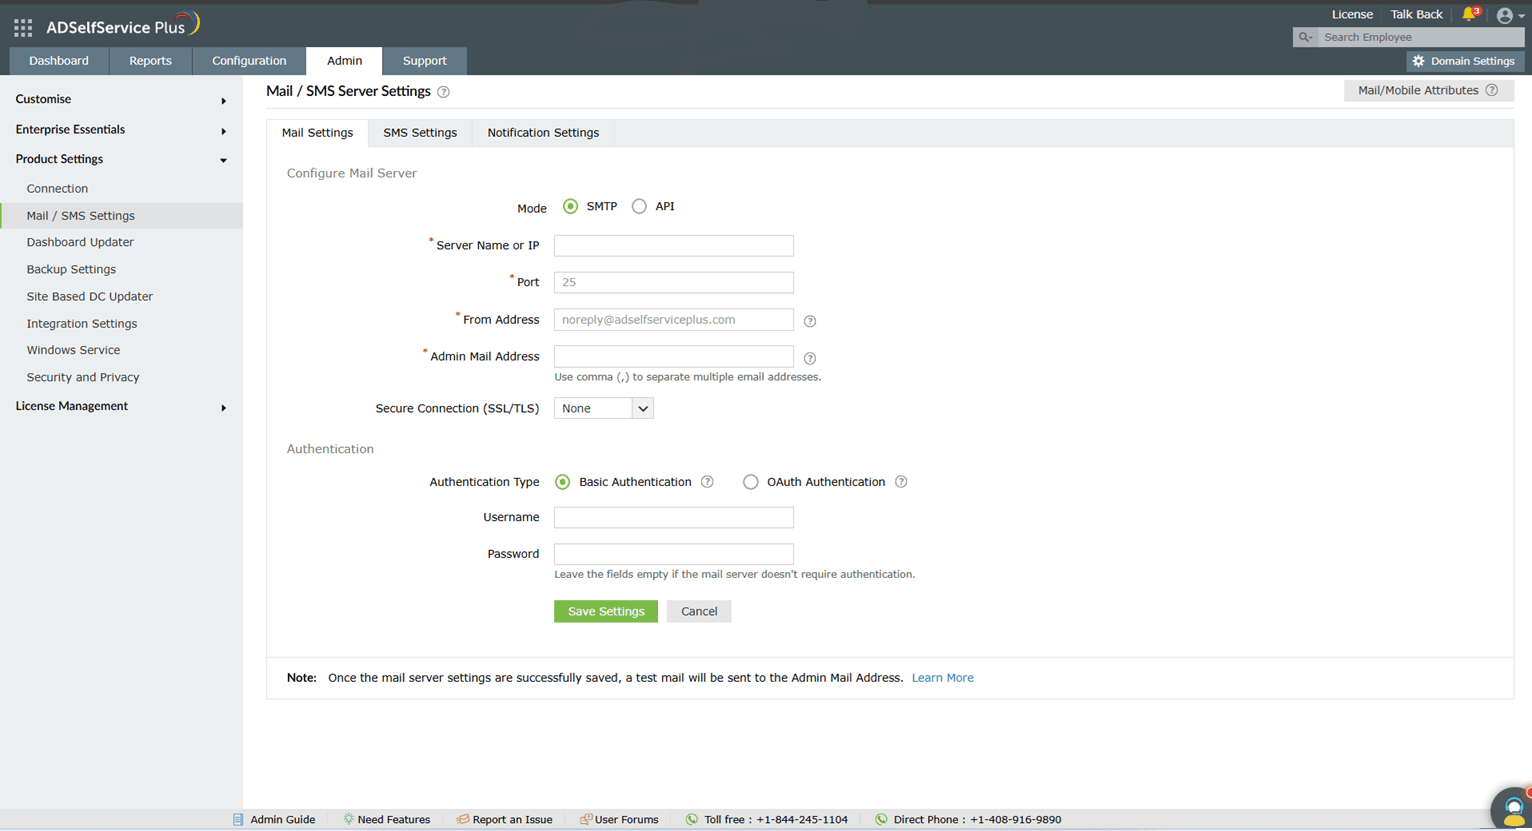The image size is (1532, 831).
Task: Open the user account menu icon
Action: 1505,15
